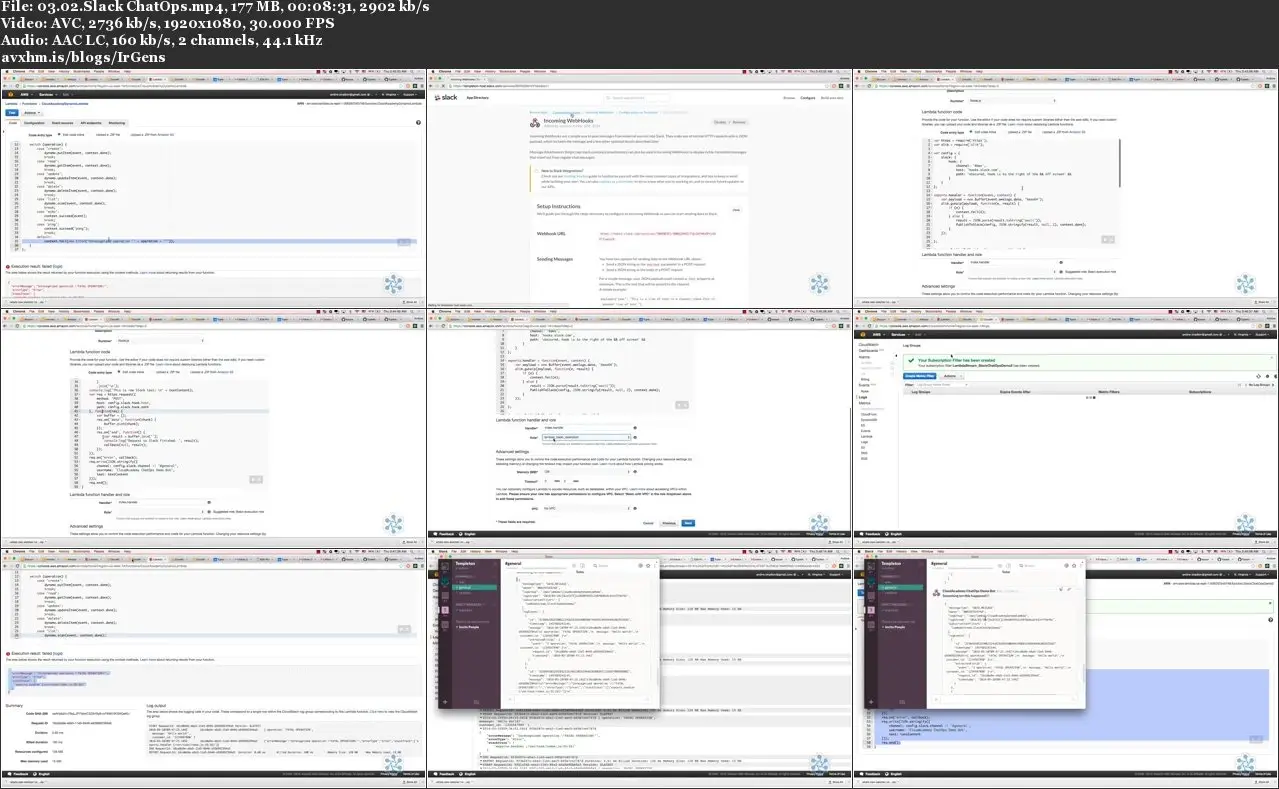Select Edit code inline in top-right thumbnail

point(983,132)
